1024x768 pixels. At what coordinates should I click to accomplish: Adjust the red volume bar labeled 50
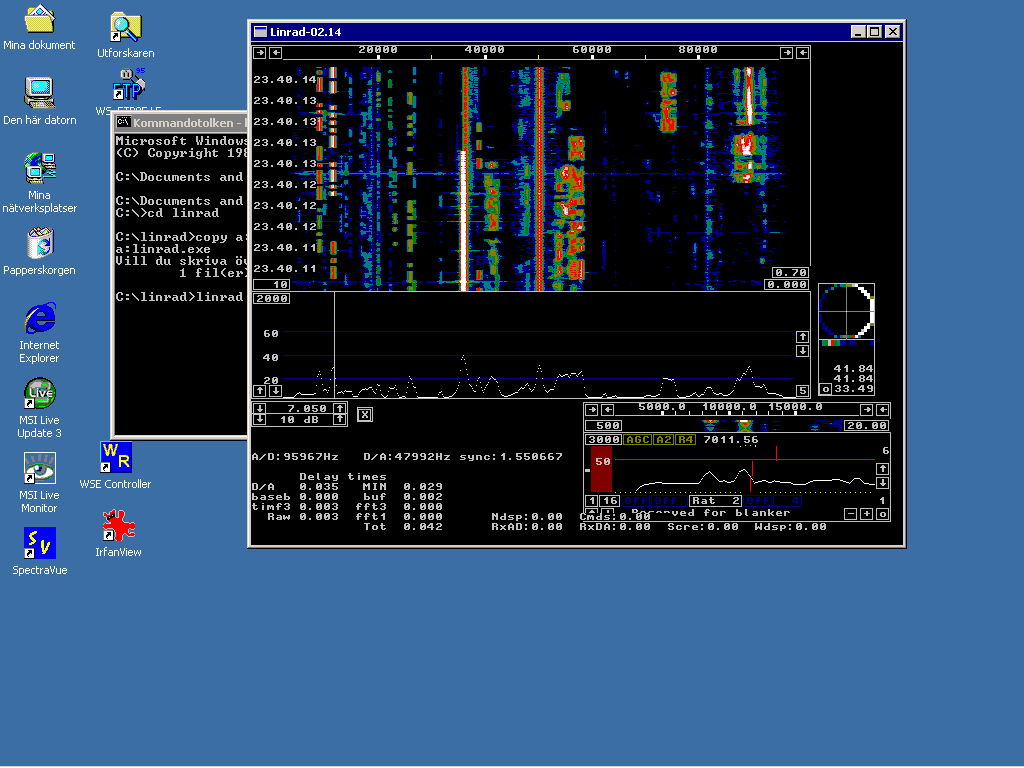[x=601, y=469]
